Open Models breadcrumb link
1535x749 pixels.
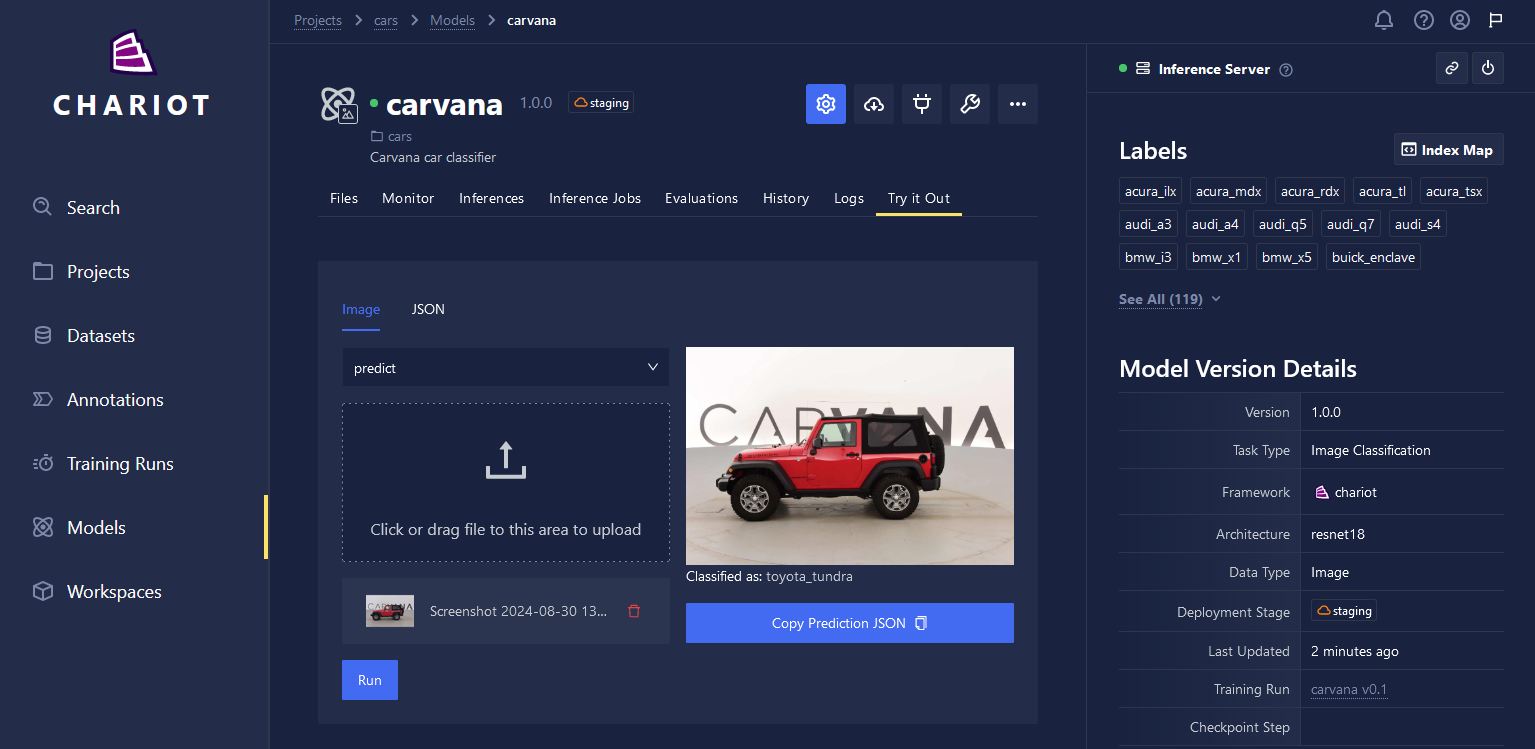pyautogui.click(x=453, y=20)
